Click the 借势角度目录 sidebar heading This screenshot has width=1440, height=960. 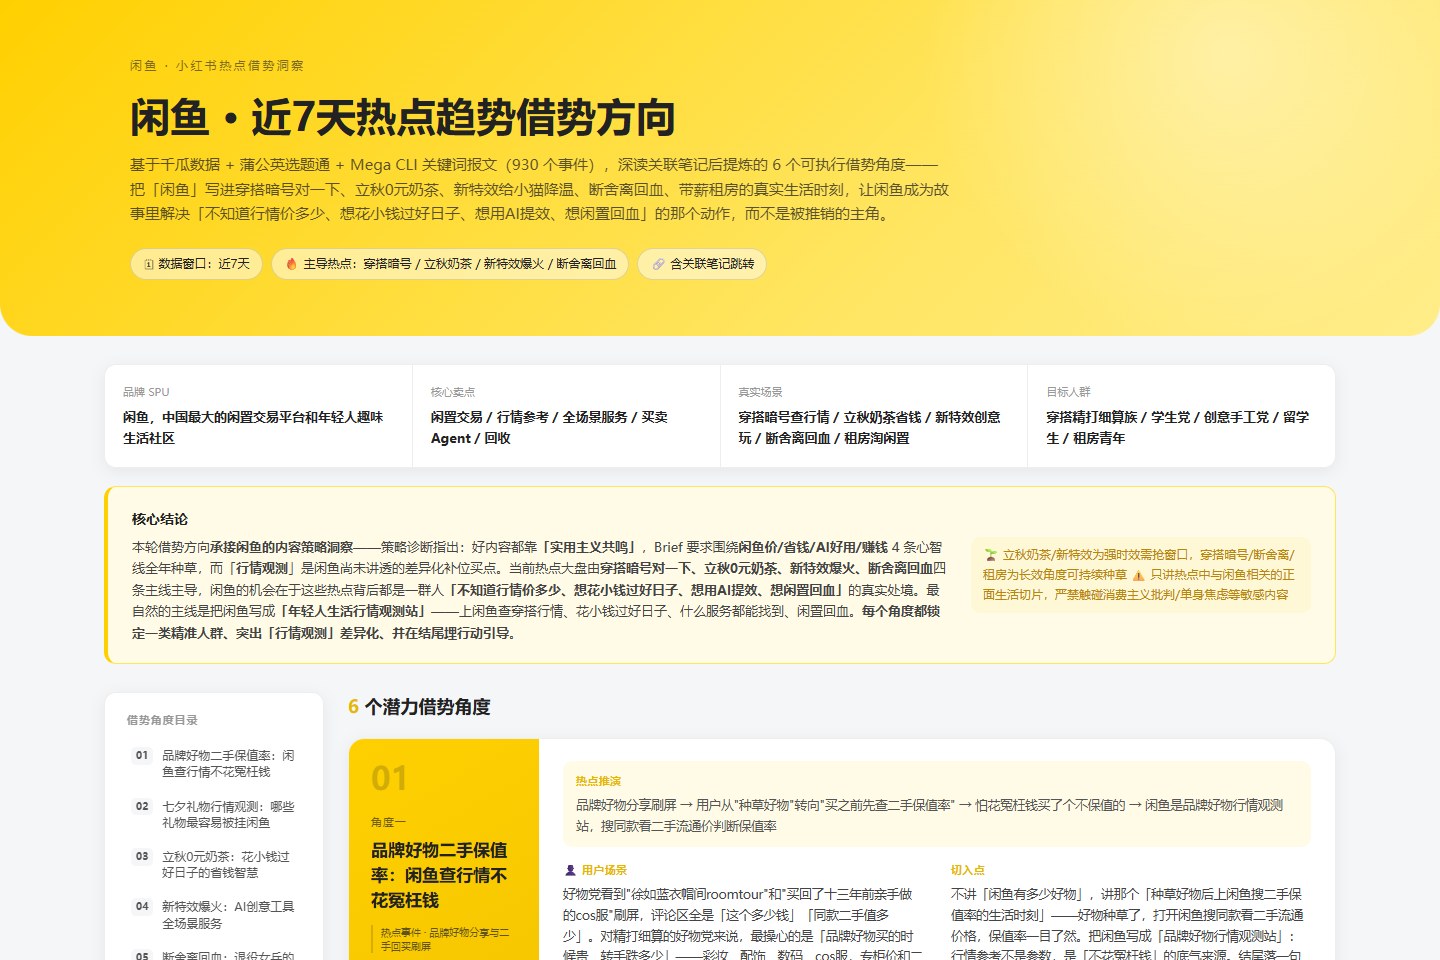(162, 720)
